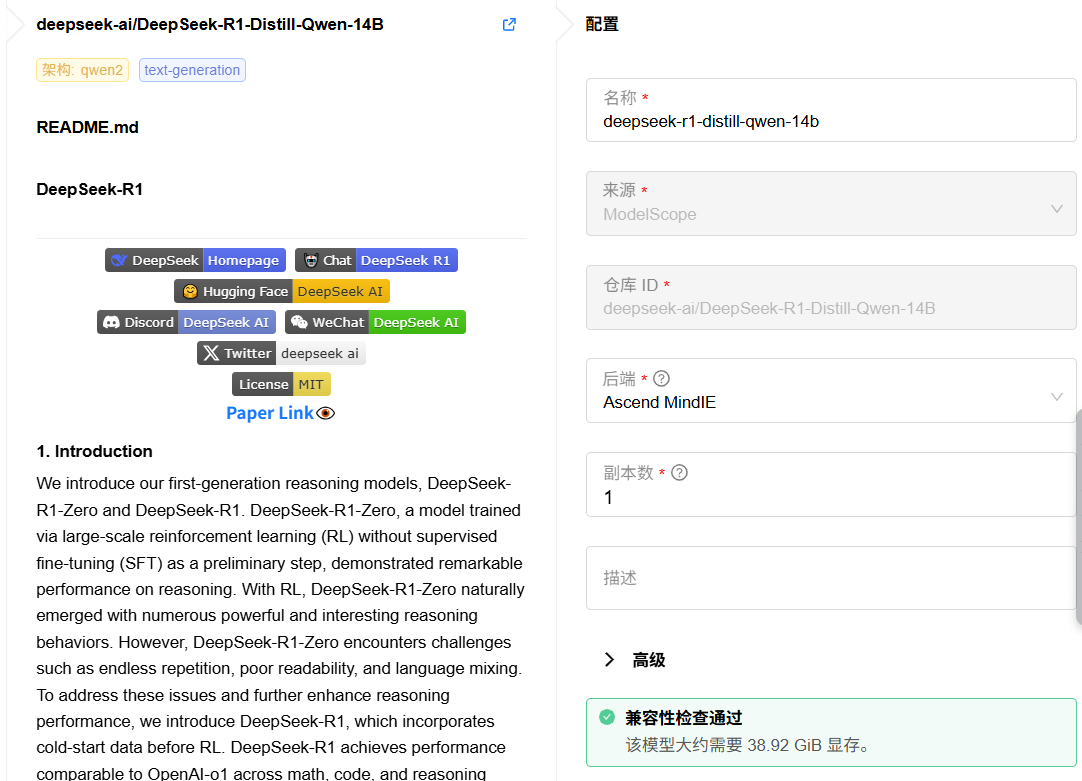Open the 后端 Ascend MindIE dropdown
Screen dimensions: 1082x781
831,390
